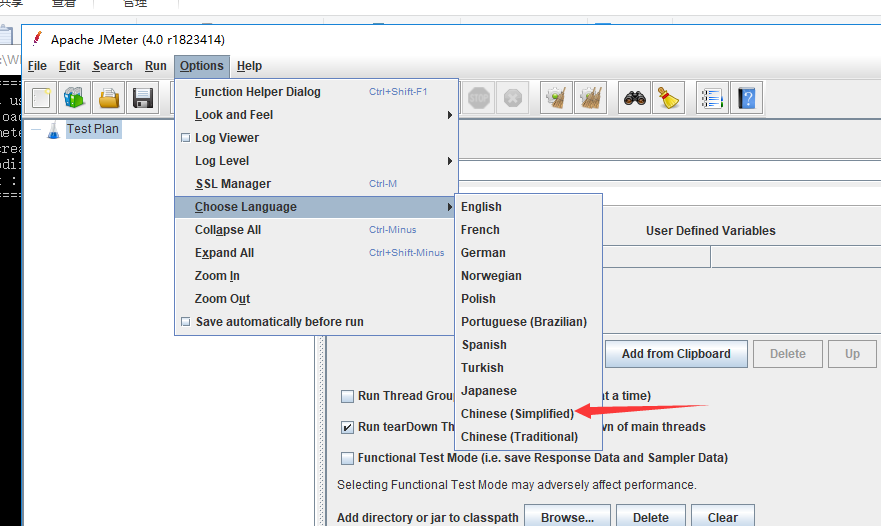Select Spanish language option
The width and height of the screenshot is (881, 526).
pyautogui.click(x=528, y=345)
